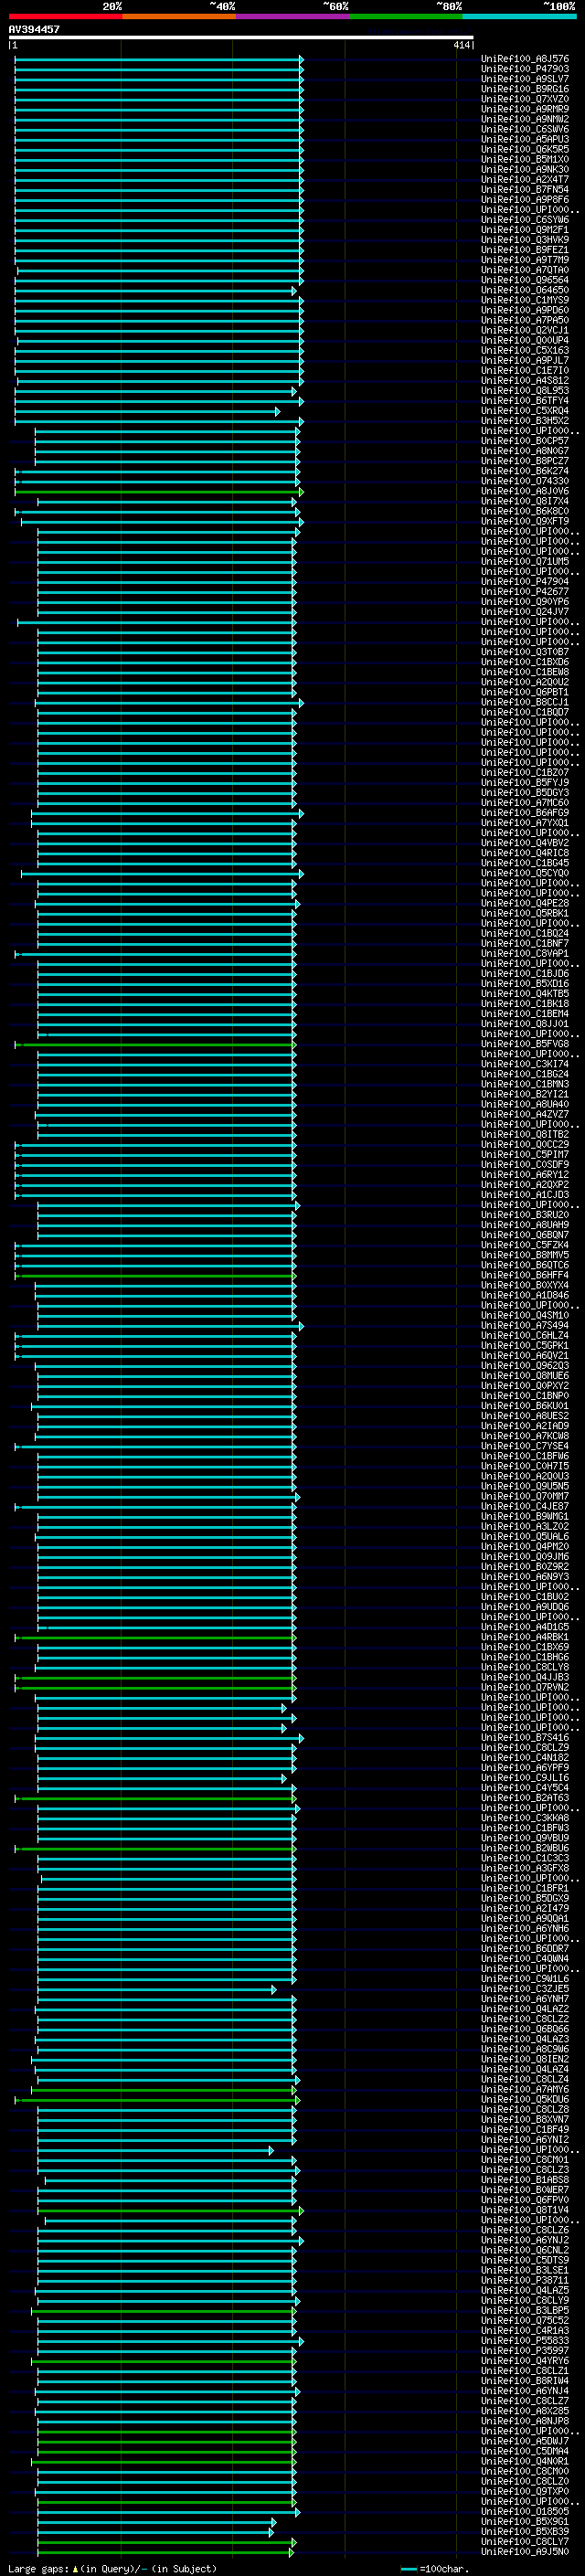Select label UniRef100_A7S494
The width and height of the screenshot is (585, 2576).
tap(525, 1326)
